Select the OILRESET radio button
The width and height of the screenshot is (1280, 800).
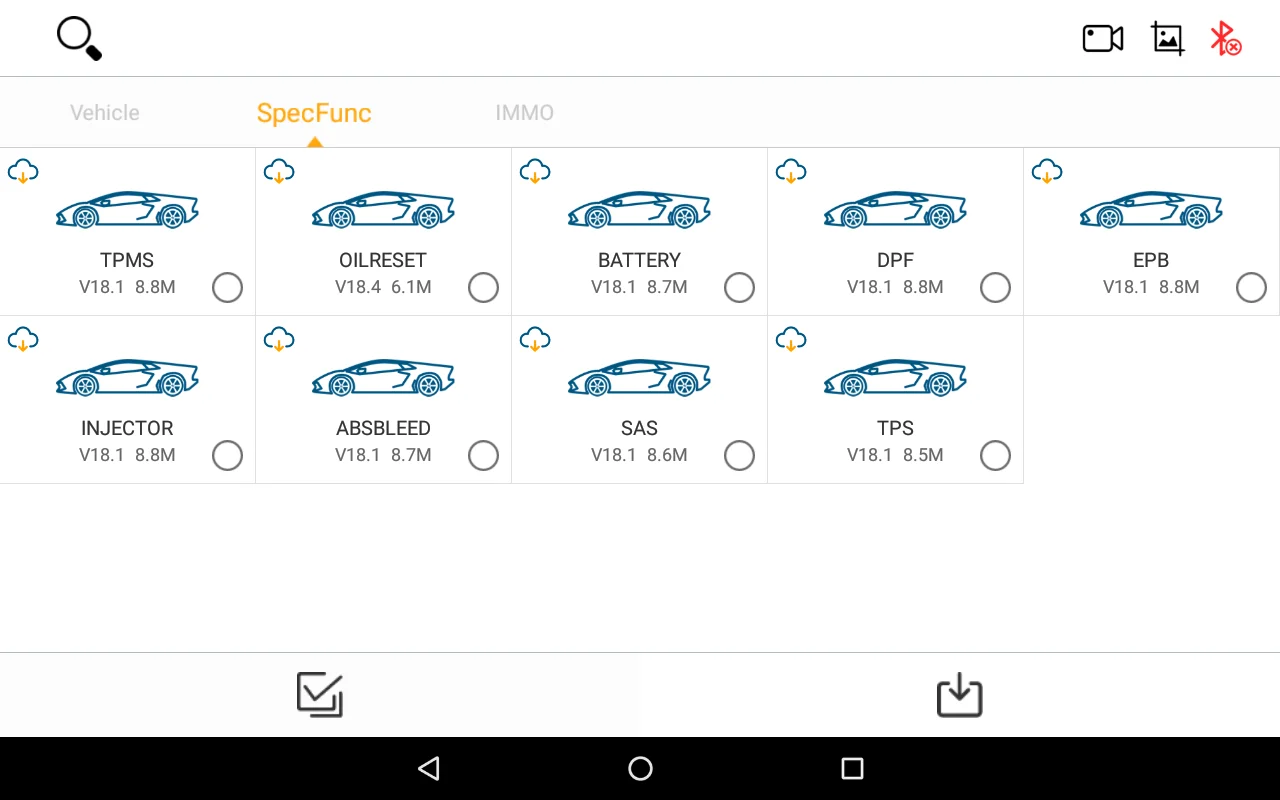[483, 288]
